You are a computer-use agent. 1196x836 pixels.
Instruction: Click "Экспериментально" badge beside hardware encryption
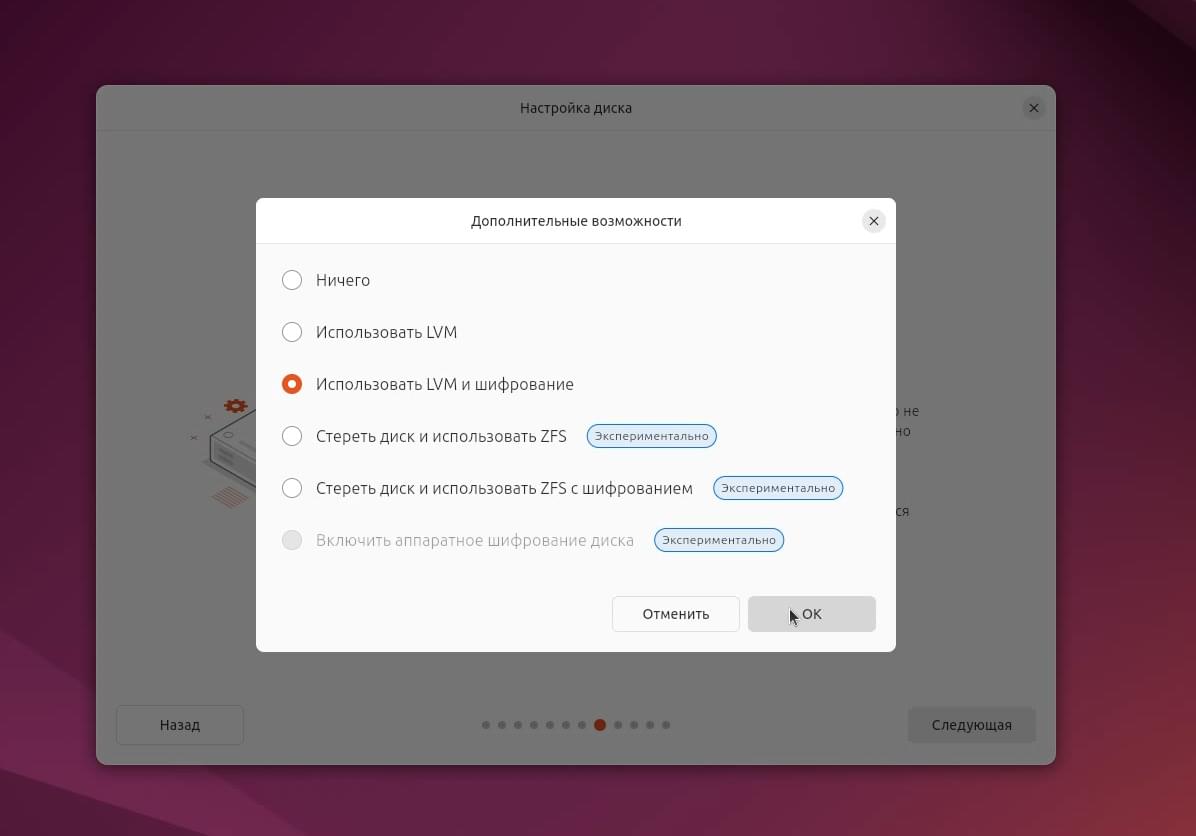click(x=719, y=540)
